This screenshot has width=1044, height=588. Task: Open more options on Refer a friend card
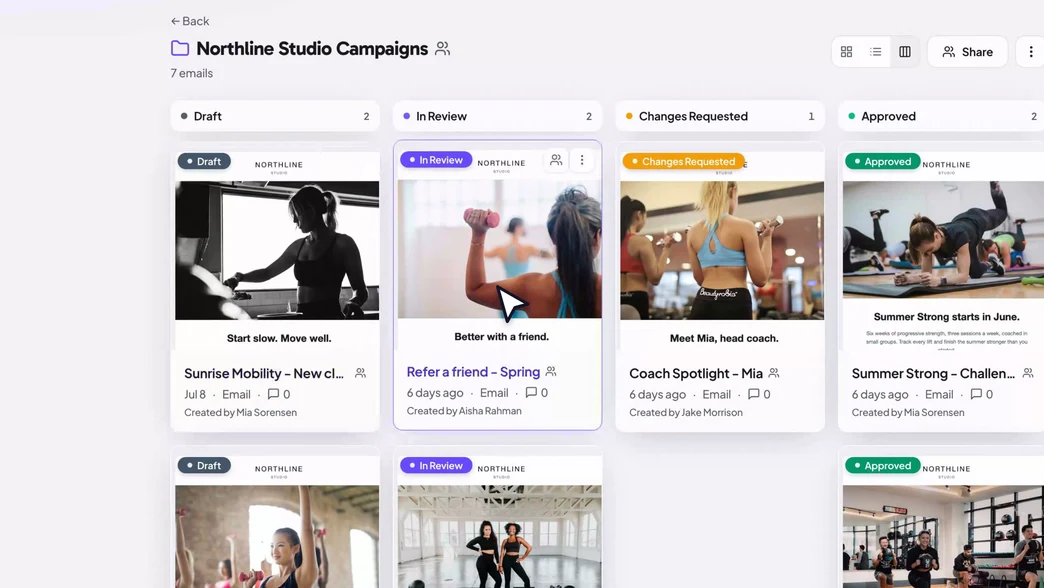(x=582, y=160)
